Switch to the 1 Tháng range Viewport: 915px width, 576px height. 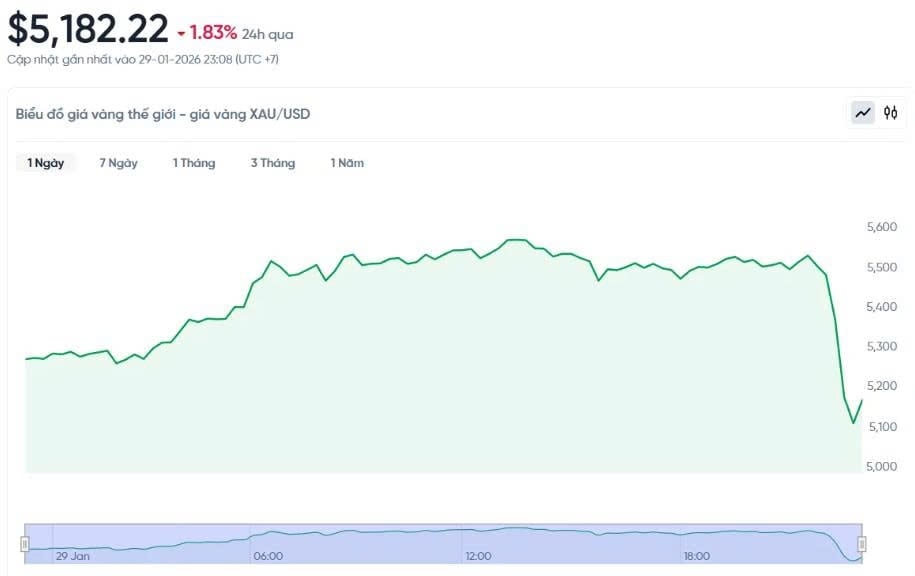tap(194, 163)
